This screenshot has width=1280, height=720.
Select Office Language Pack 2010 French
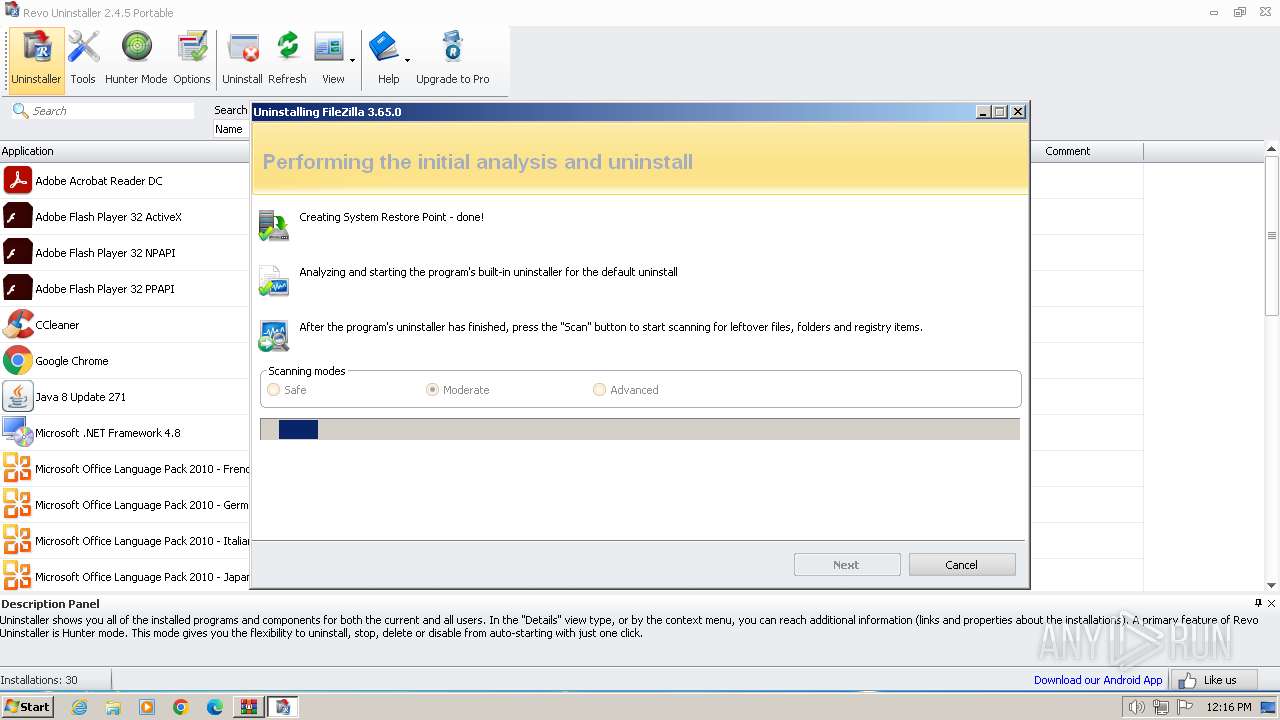tap(125, 469)
